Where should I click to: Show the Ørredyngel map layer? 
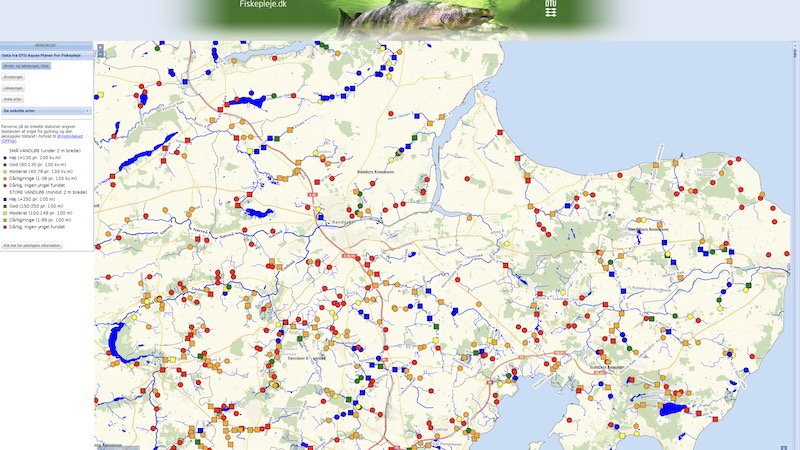pyautogui.click(x=13, y=77)
